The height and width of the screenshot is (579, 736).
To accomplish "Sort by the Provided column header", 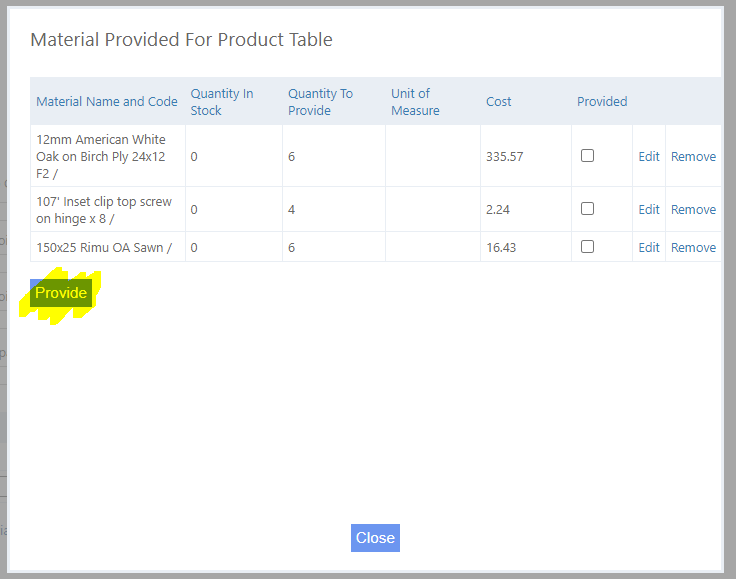I will click(x=602, y=101).
